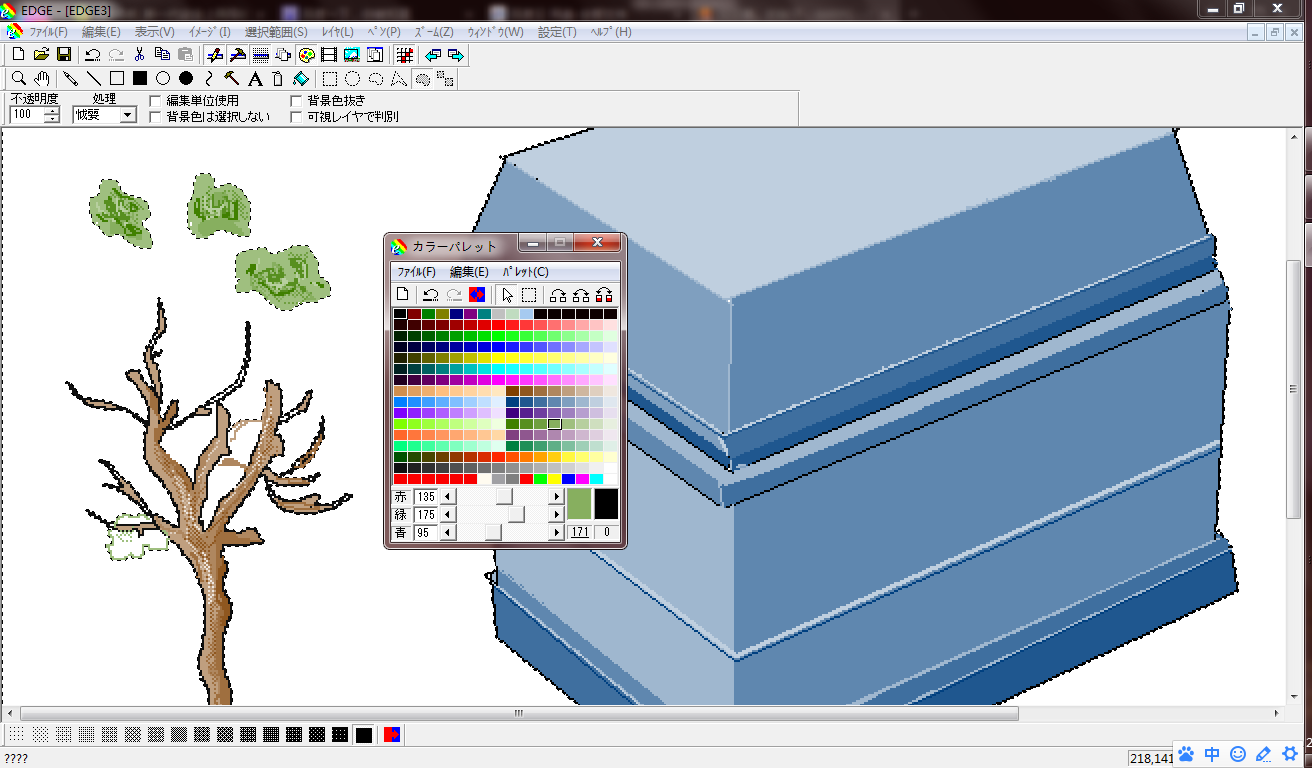This screenshot has height=768, width=1312.
Task: Enable the 編集単位使用 checkbox
Action: click(x=155, y=100)
